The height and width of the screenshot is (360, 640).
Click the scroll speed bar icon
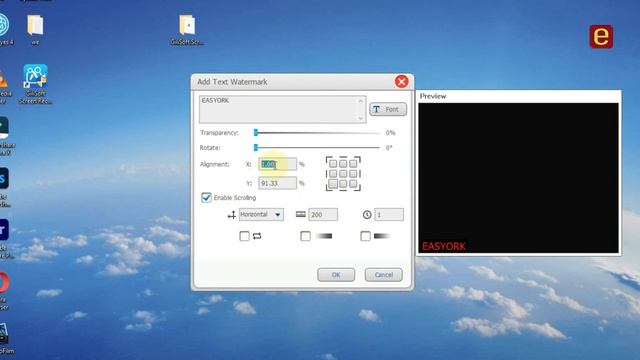coord(301,214)
